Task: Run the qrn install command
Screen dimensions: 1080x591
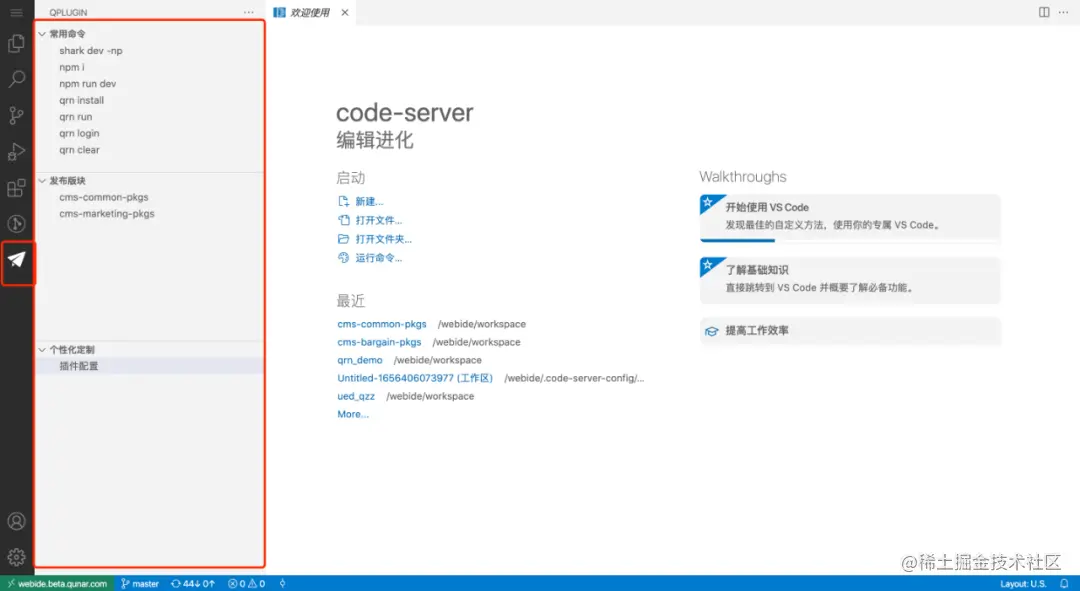Action: coord(81,100)
